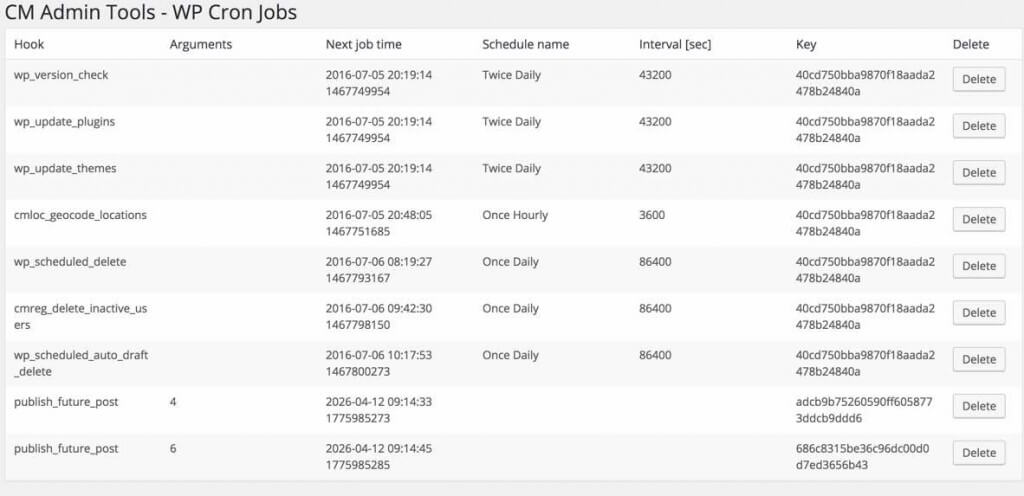Delete the wp_version_check cron job
The width and height of the screenshot is (1024, 496).
coord(978,79)
